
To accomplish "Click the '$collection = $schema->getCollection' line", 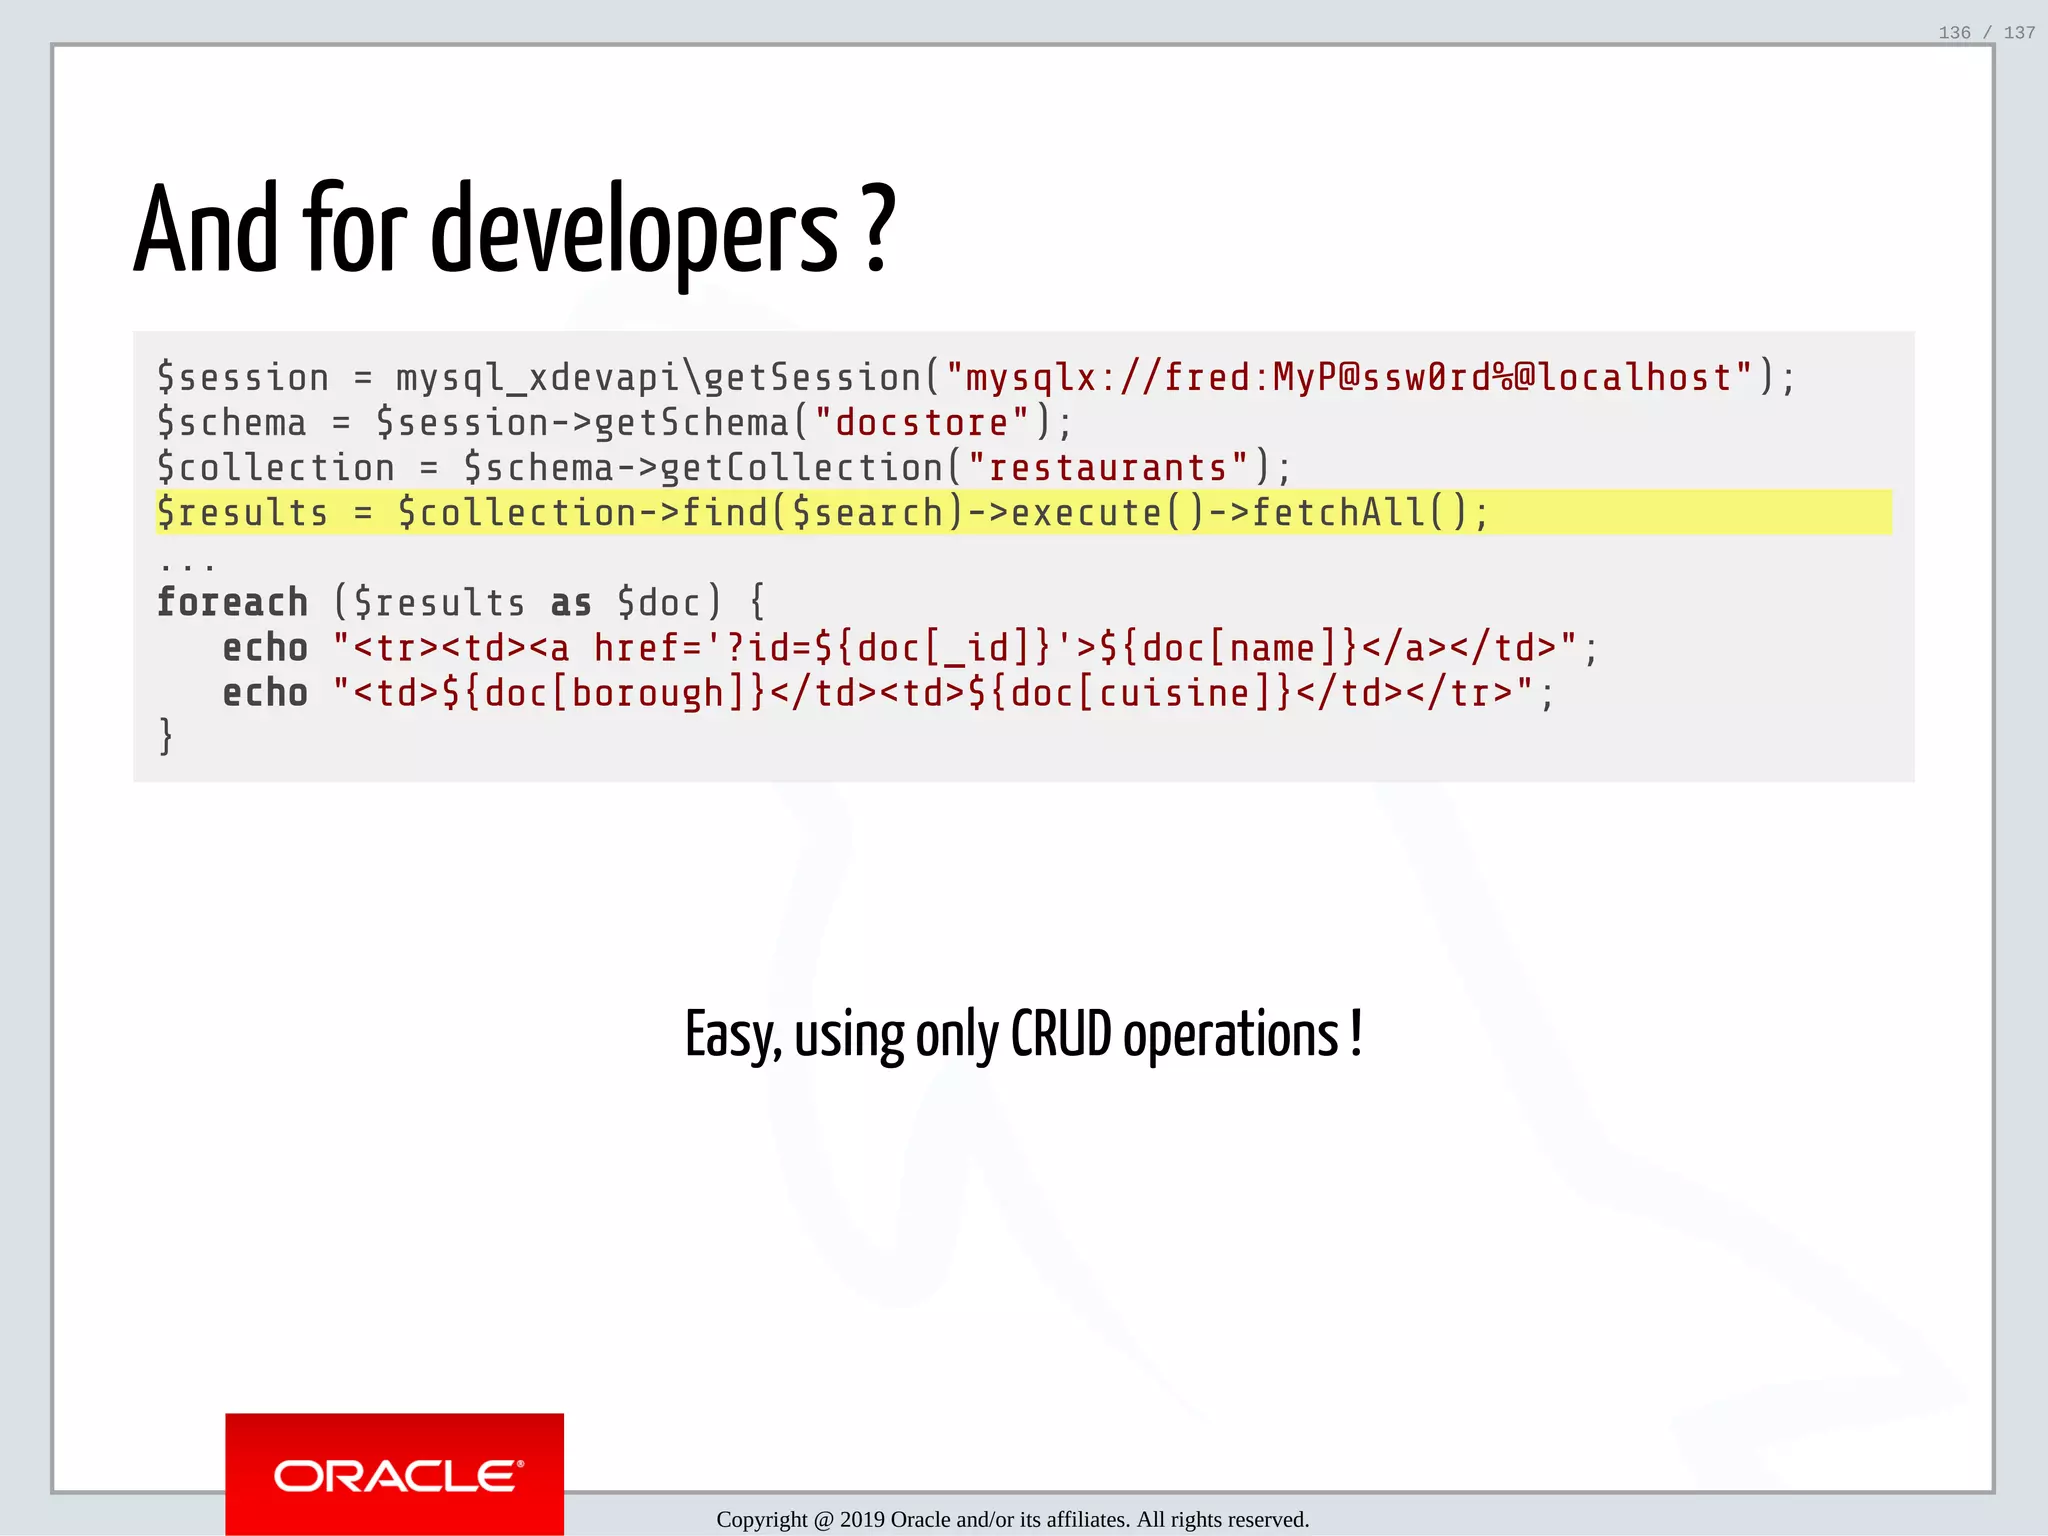I will tap(724, 468).
